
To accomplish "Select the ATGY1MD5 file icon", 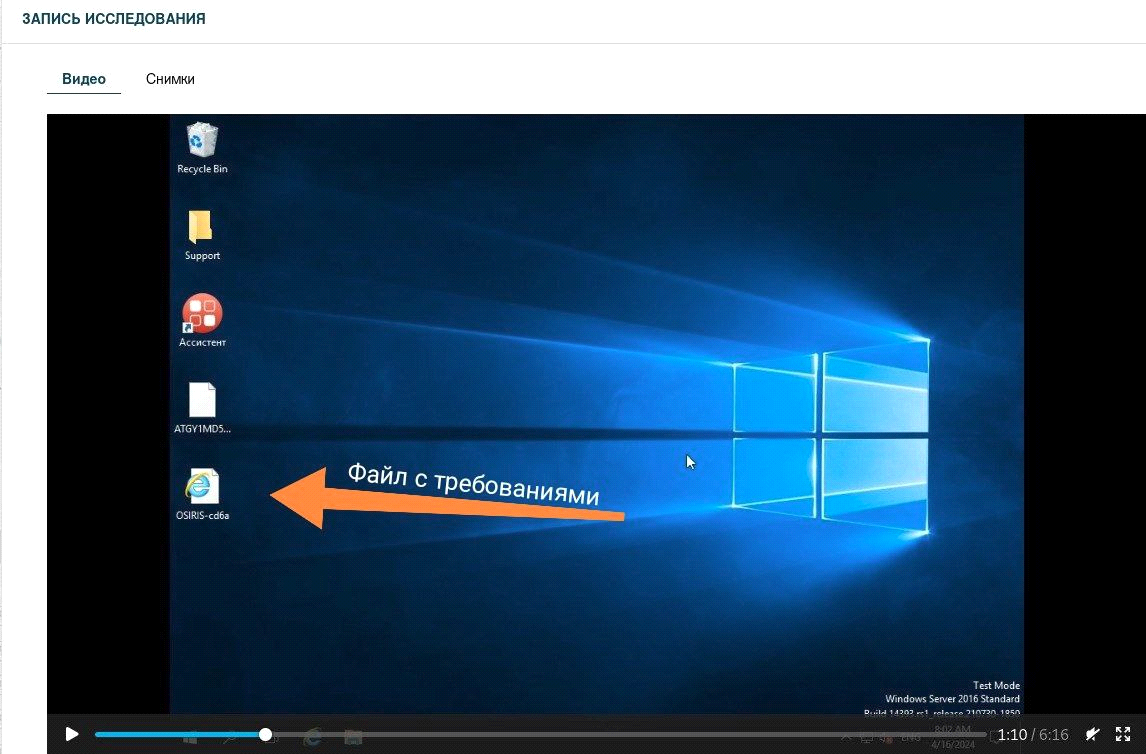I will coord(202,402).
